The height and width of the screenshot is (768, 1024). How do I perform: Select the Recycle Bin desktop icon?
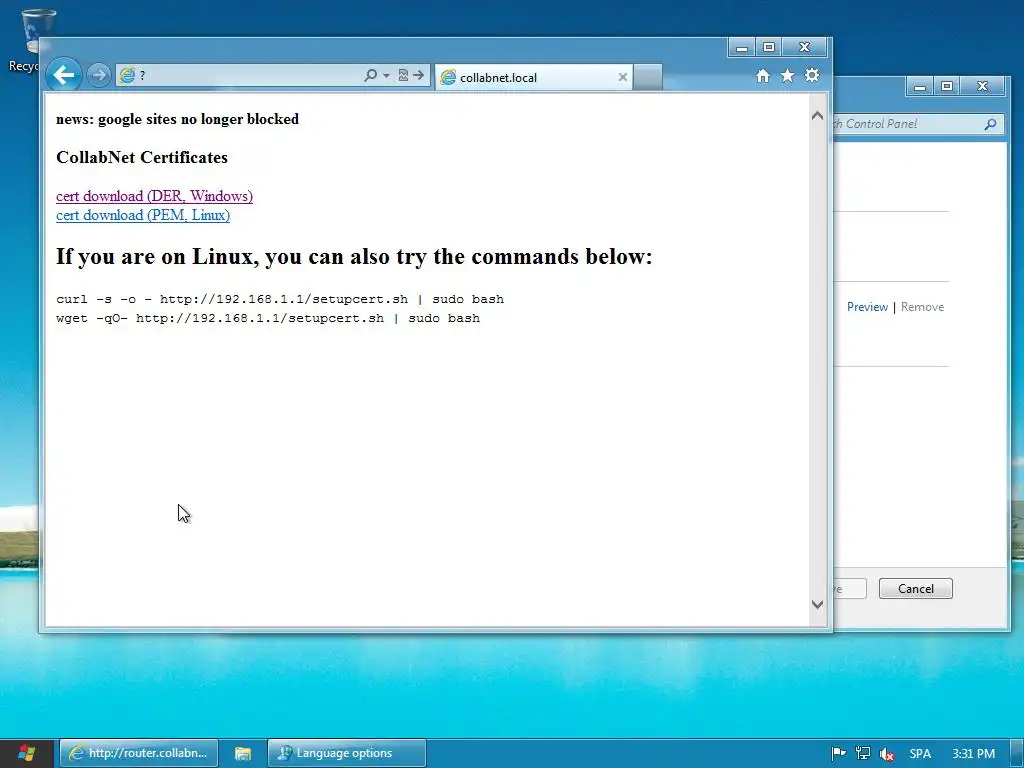coord(31,41)
